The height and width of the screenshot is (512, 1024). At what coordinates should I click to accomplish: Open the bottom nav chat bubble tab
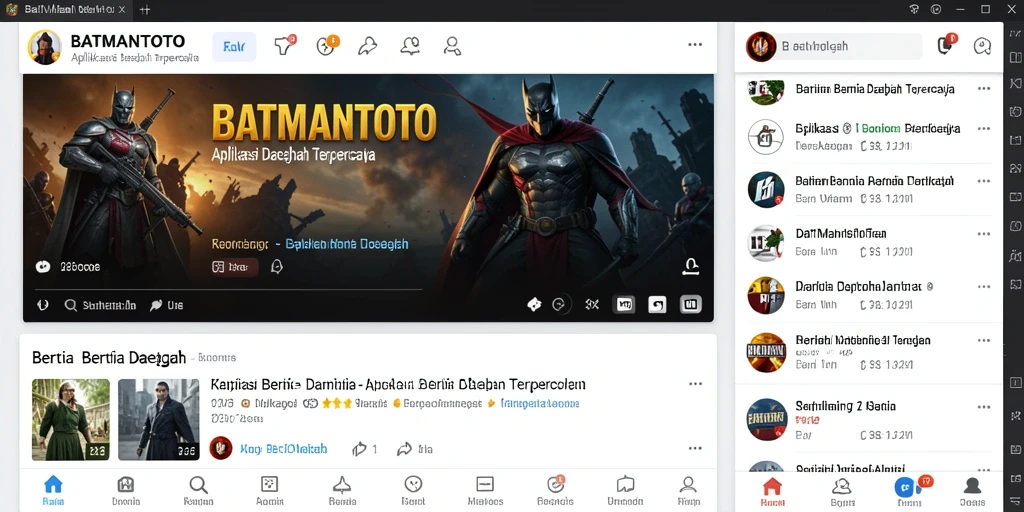(625, 490)
